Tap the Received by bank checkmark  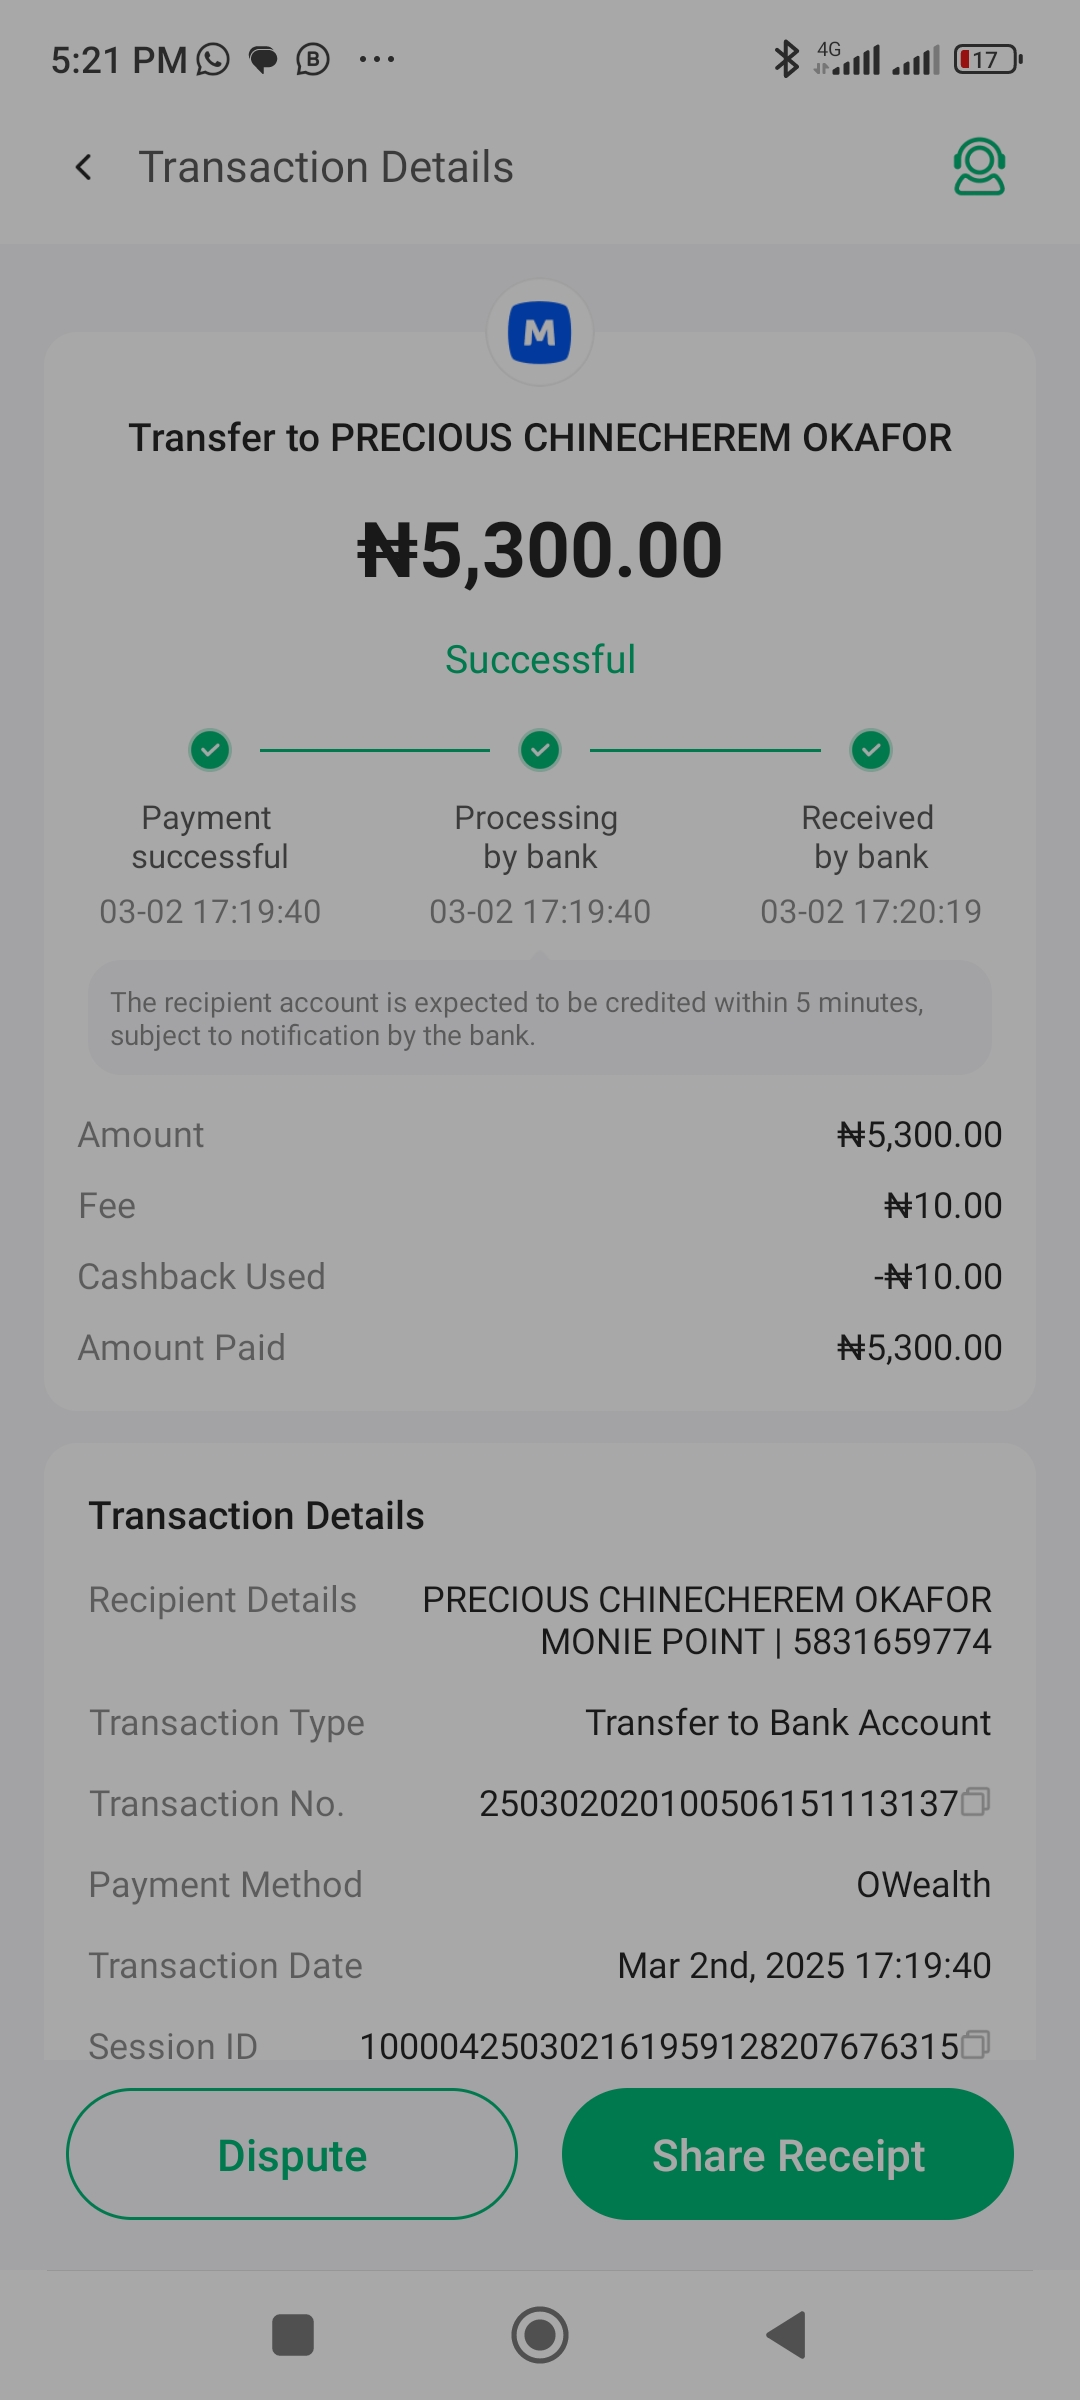coord(871,750)
